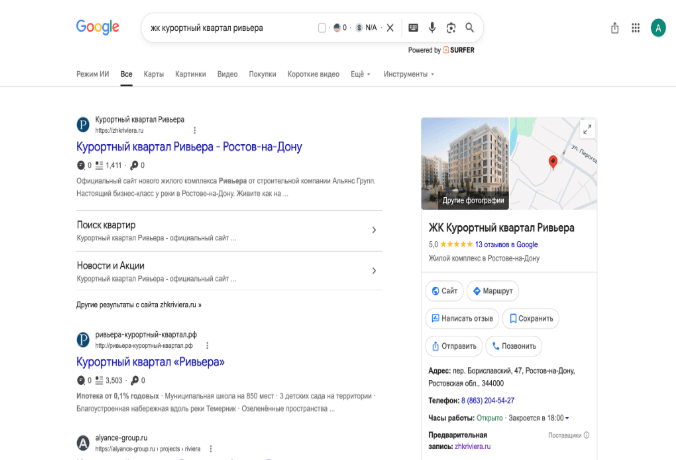Open the Картинки tab
Screen dimensions: 676x460
pyautogui.click(x=191, y=74)
